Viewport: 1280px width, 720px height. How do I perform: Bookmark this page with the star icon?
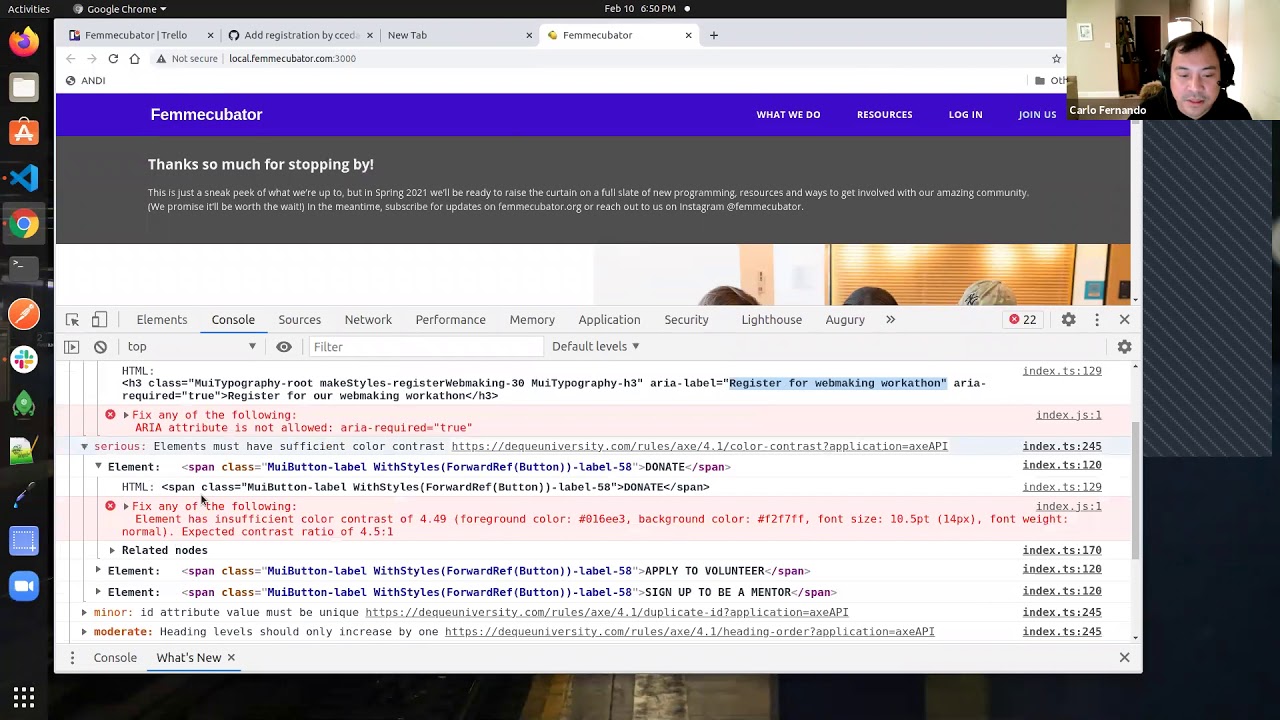pyautogui.click(x=1056, y=59)
